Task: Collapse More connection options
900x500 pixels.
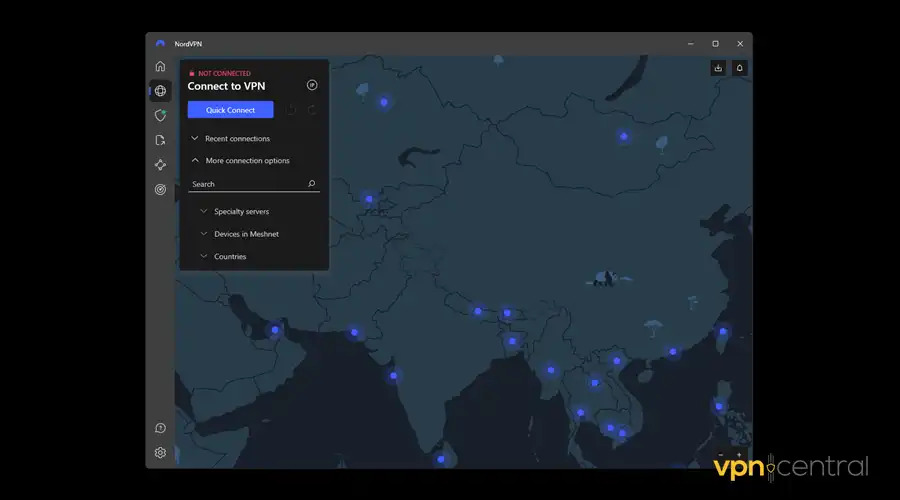Action: [240, 161]
